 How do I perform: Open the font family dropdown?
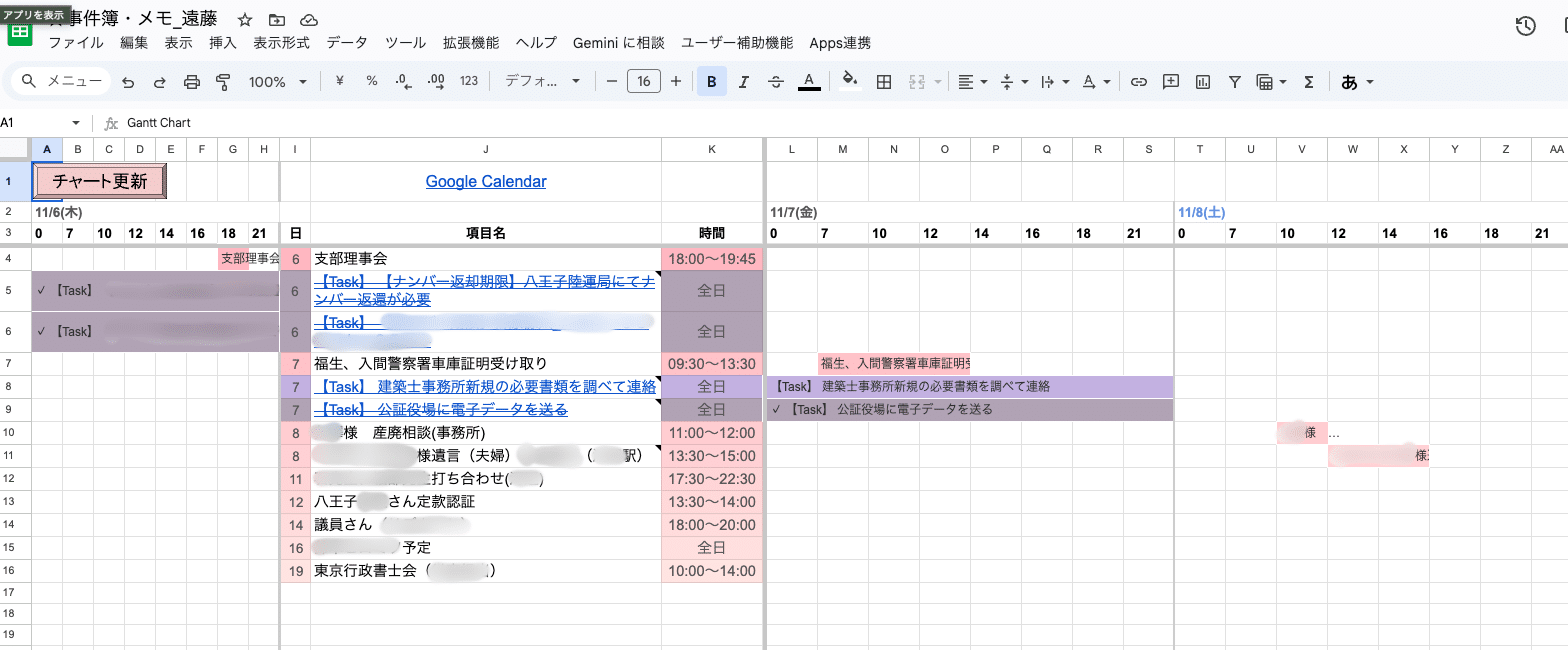[x=542, y=82]
